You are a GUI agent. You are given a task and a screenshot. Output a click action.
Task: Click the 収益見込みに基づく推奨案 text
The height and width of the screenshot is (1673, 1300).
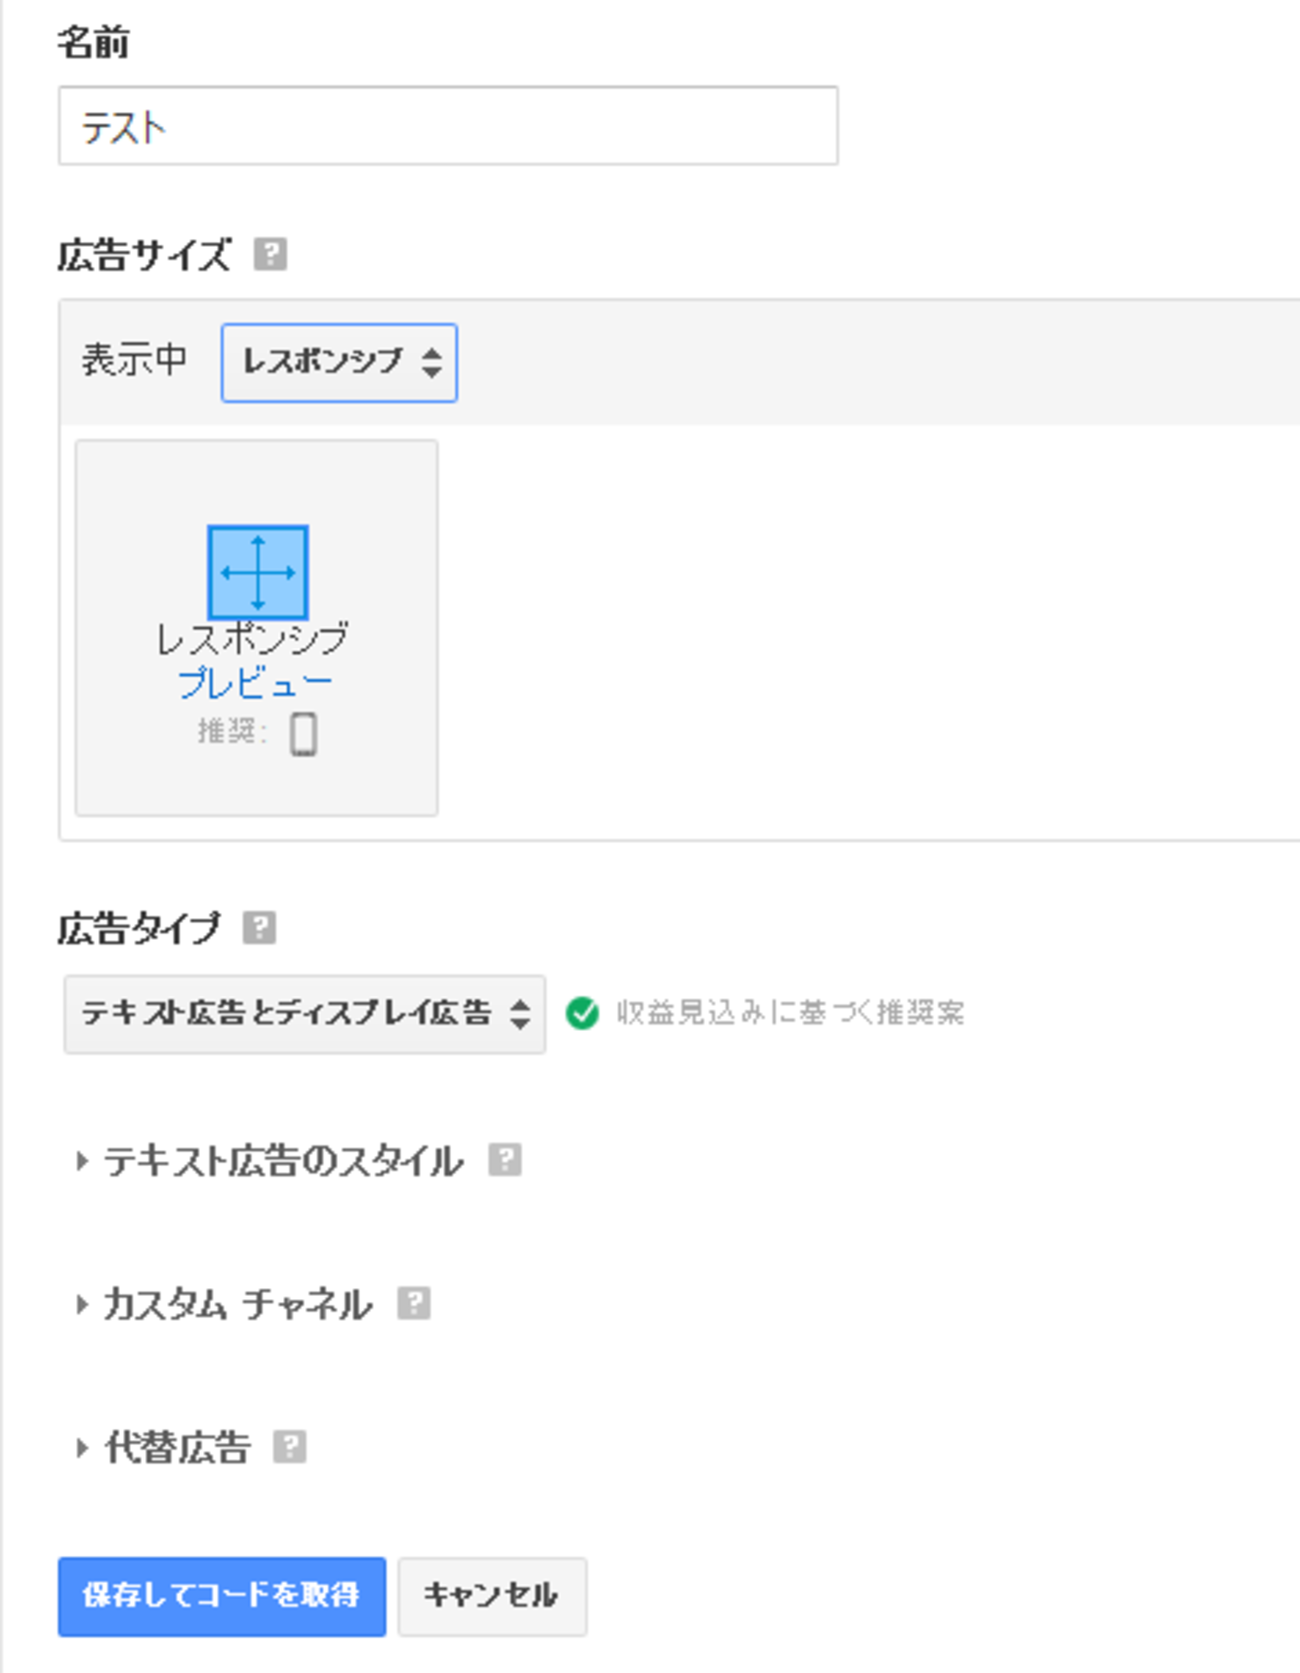(790, 1013)
